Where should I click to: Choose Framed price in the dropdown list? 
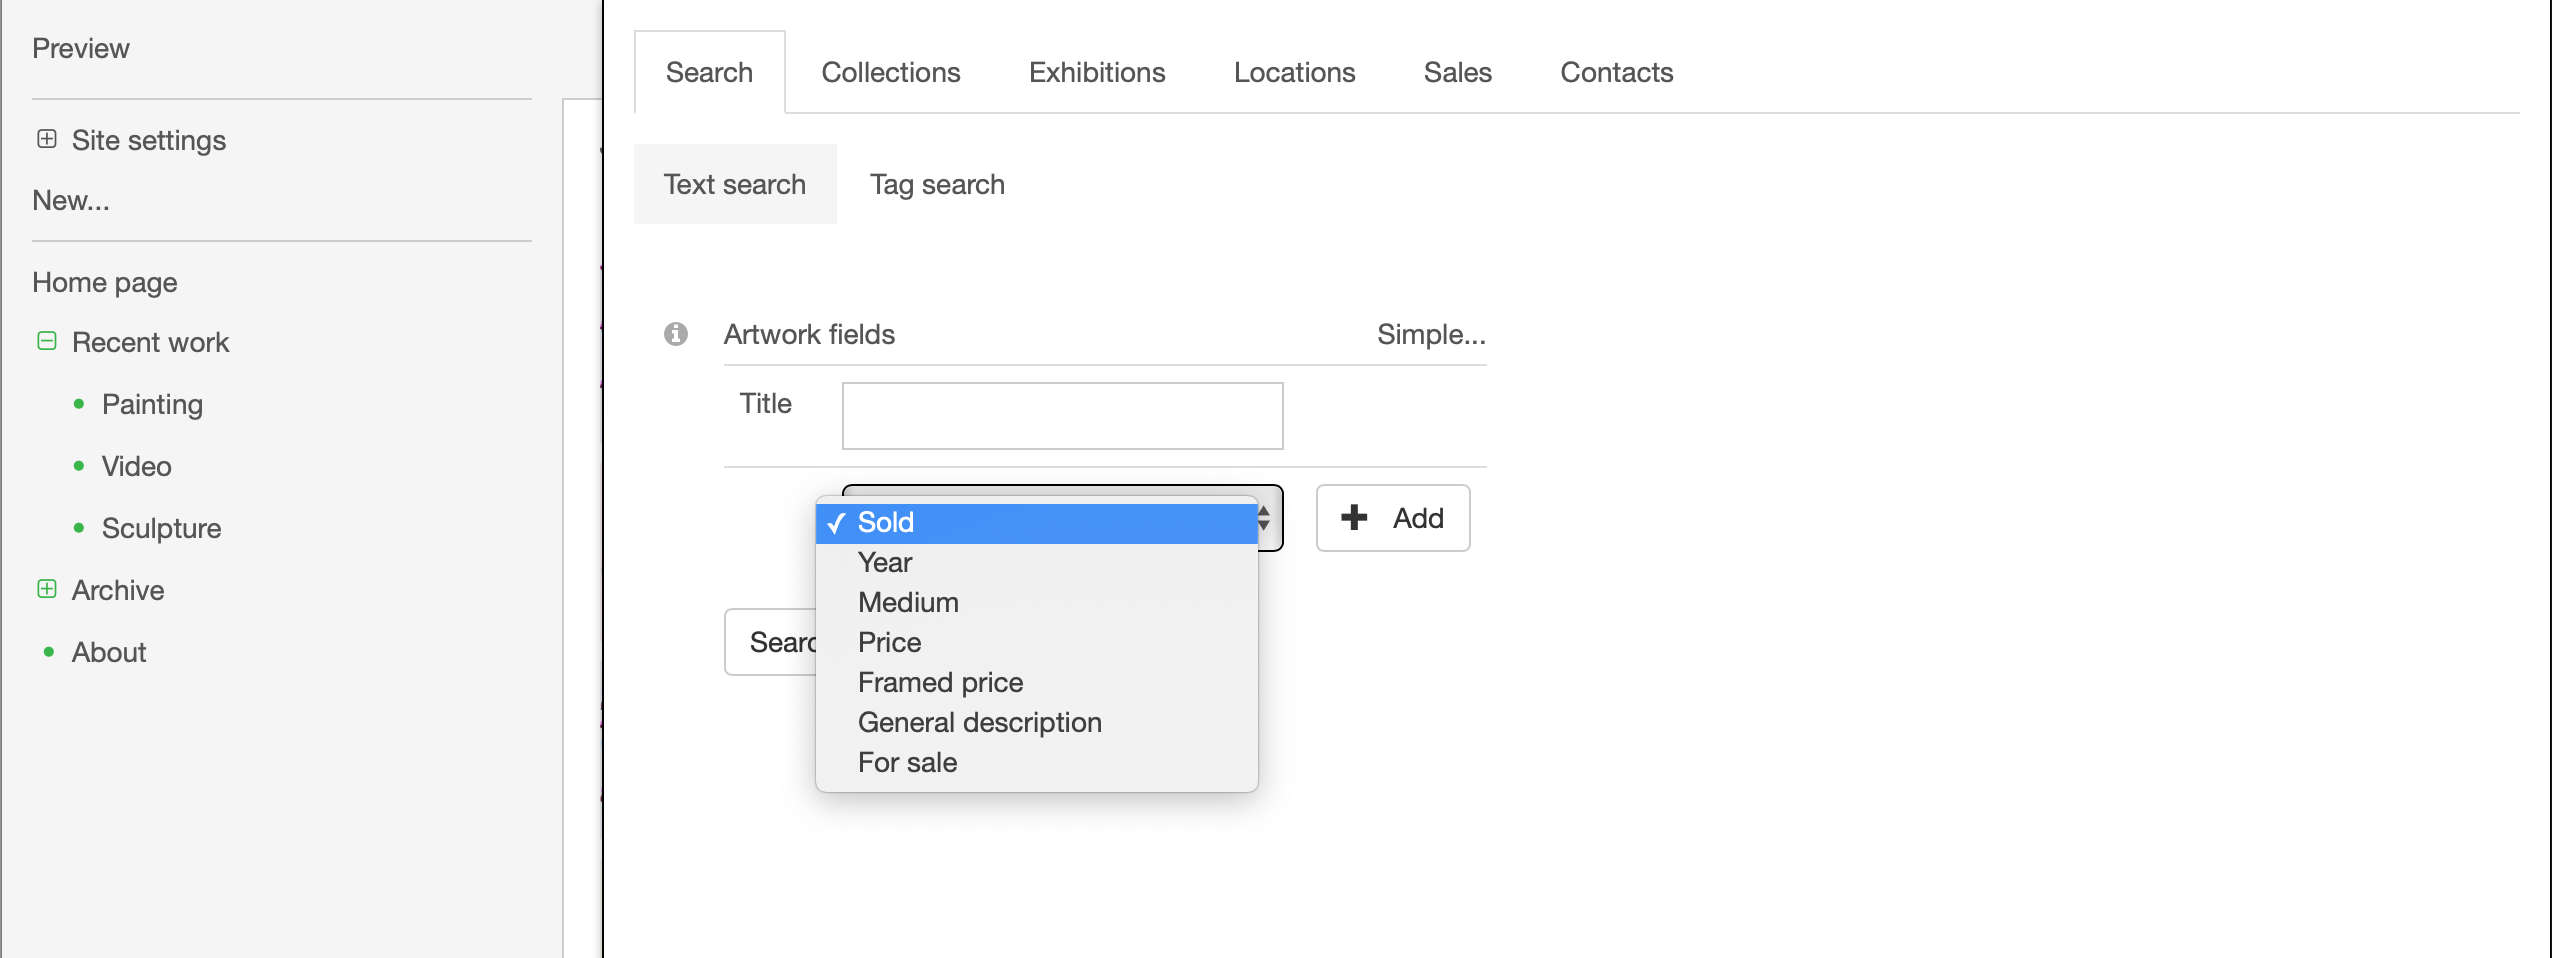point(1036,683)
